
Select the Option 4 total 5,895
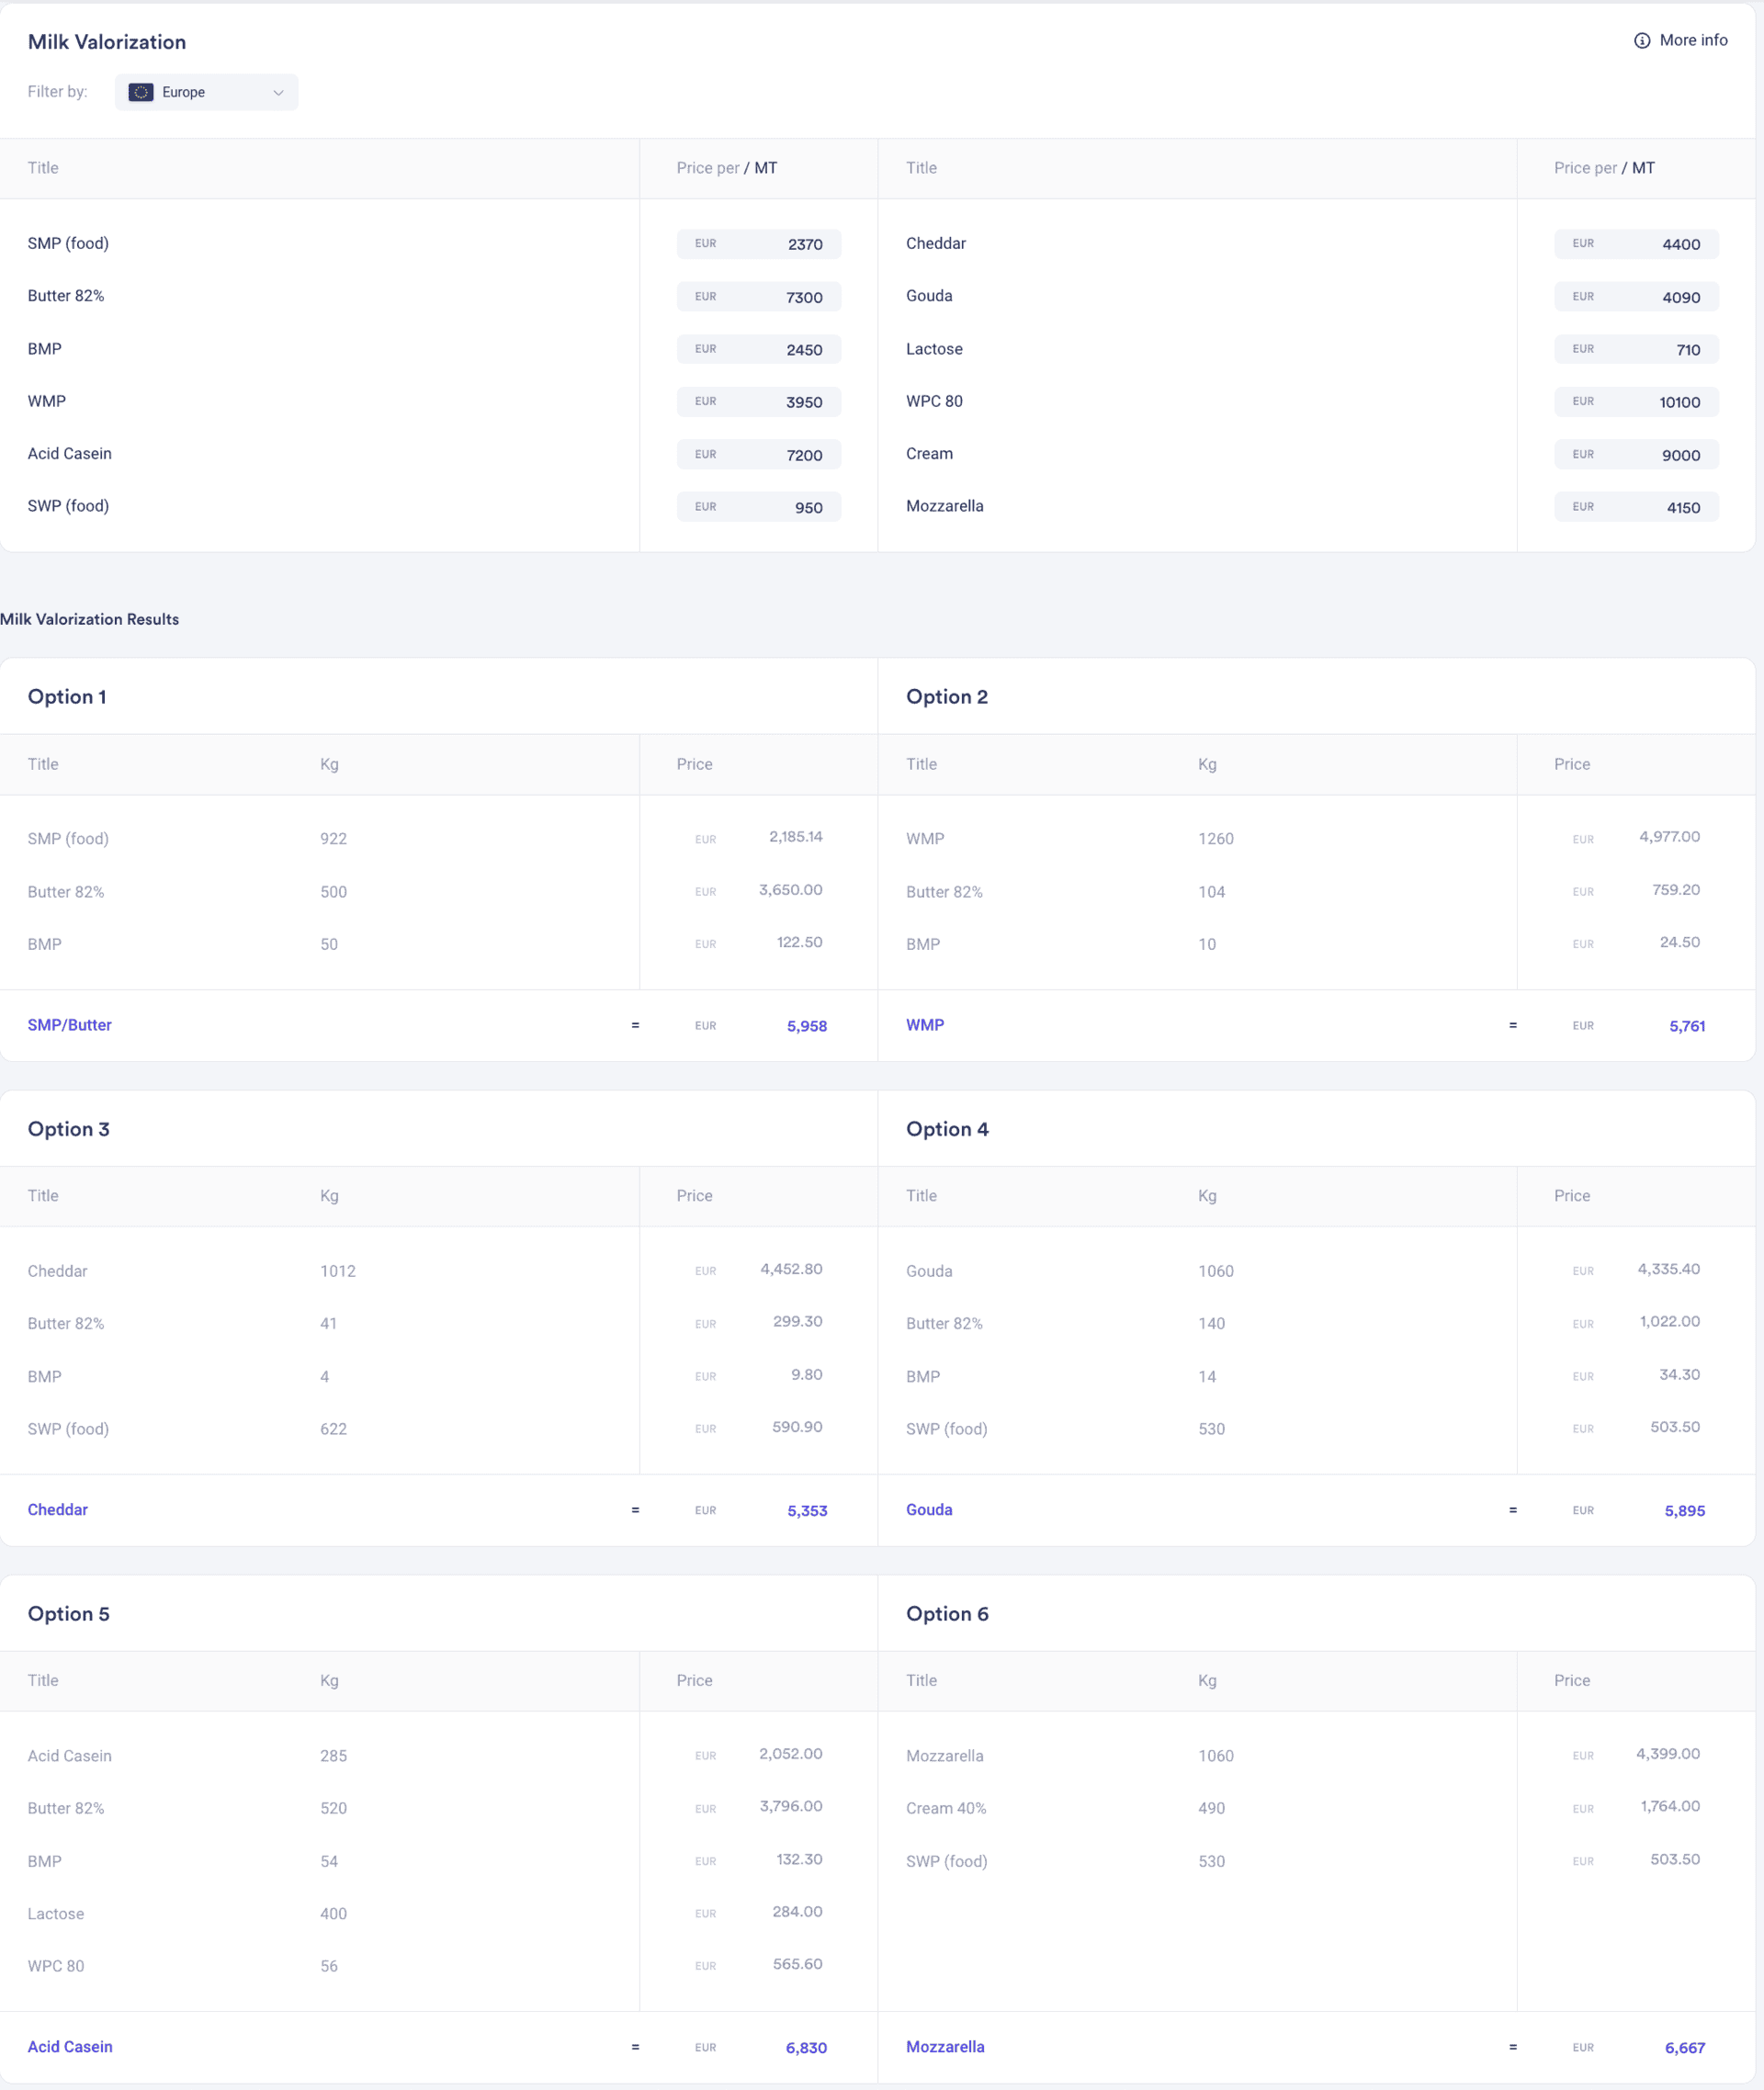tap(1685, 1511)
